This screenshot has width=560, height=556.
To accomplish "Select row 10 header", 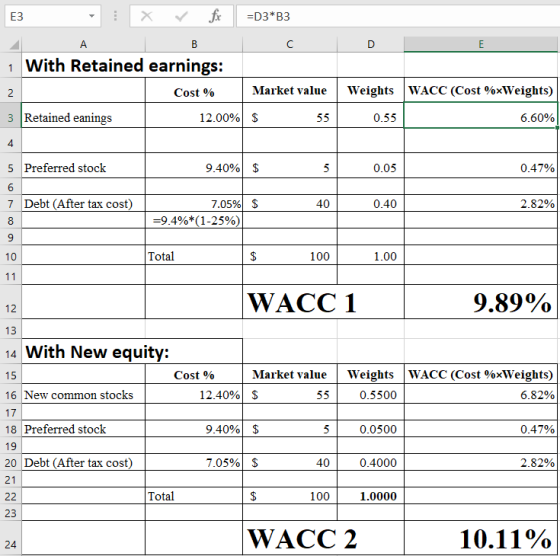I will click(11, 255).
